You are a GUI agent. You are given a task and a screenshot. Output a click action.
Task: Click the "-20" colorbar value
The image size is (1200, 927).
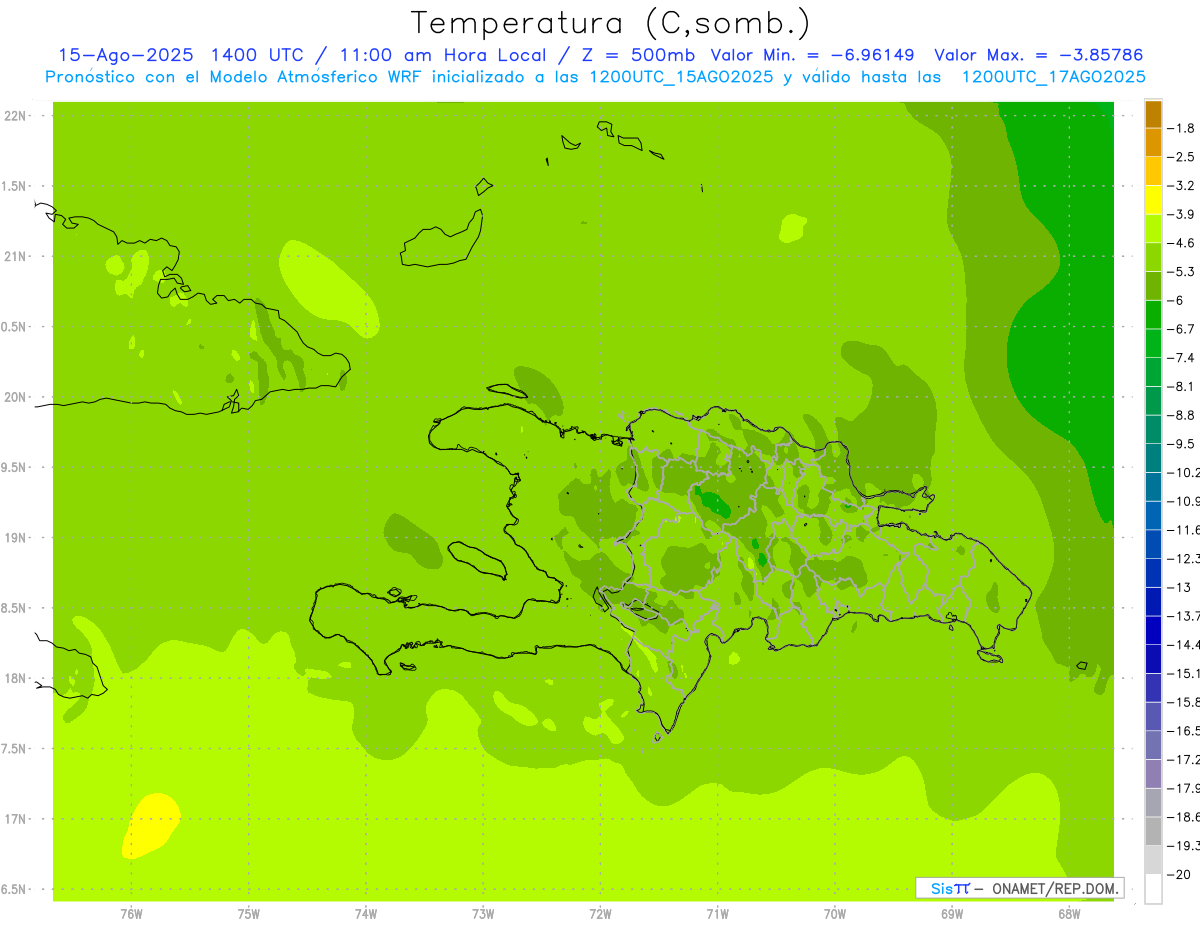coord(1179,875)
